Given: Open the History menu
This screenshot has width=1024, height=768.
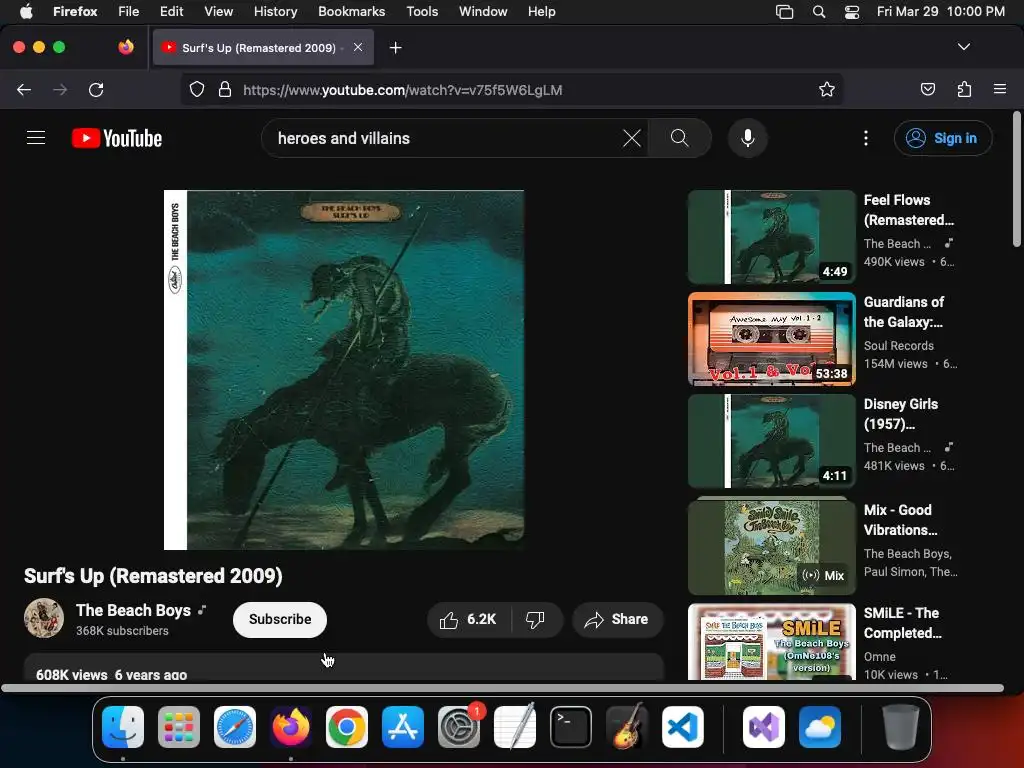Looking at the screenshot, I should [275, 11].
